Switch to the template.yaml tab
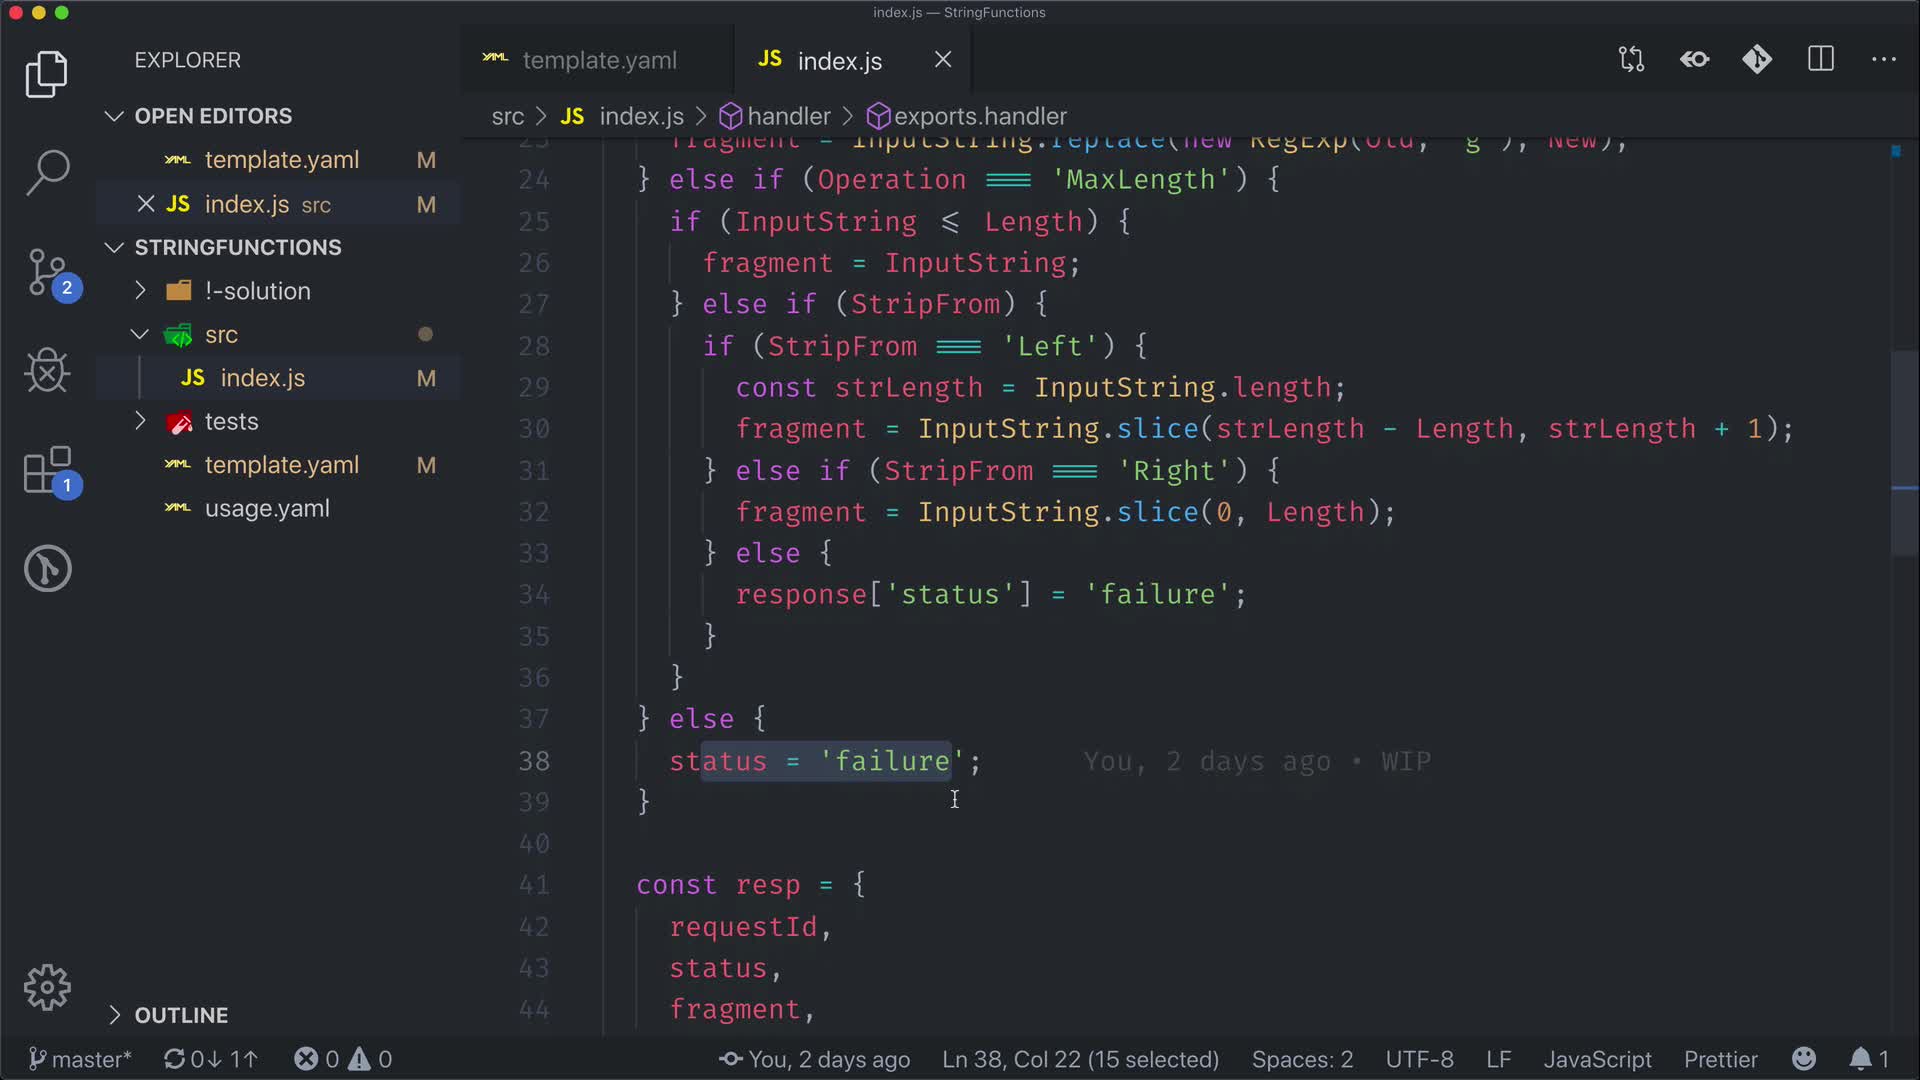The width and height of the screenshot is (1920, 1080). pyautogui.click(x=598, y=60)
